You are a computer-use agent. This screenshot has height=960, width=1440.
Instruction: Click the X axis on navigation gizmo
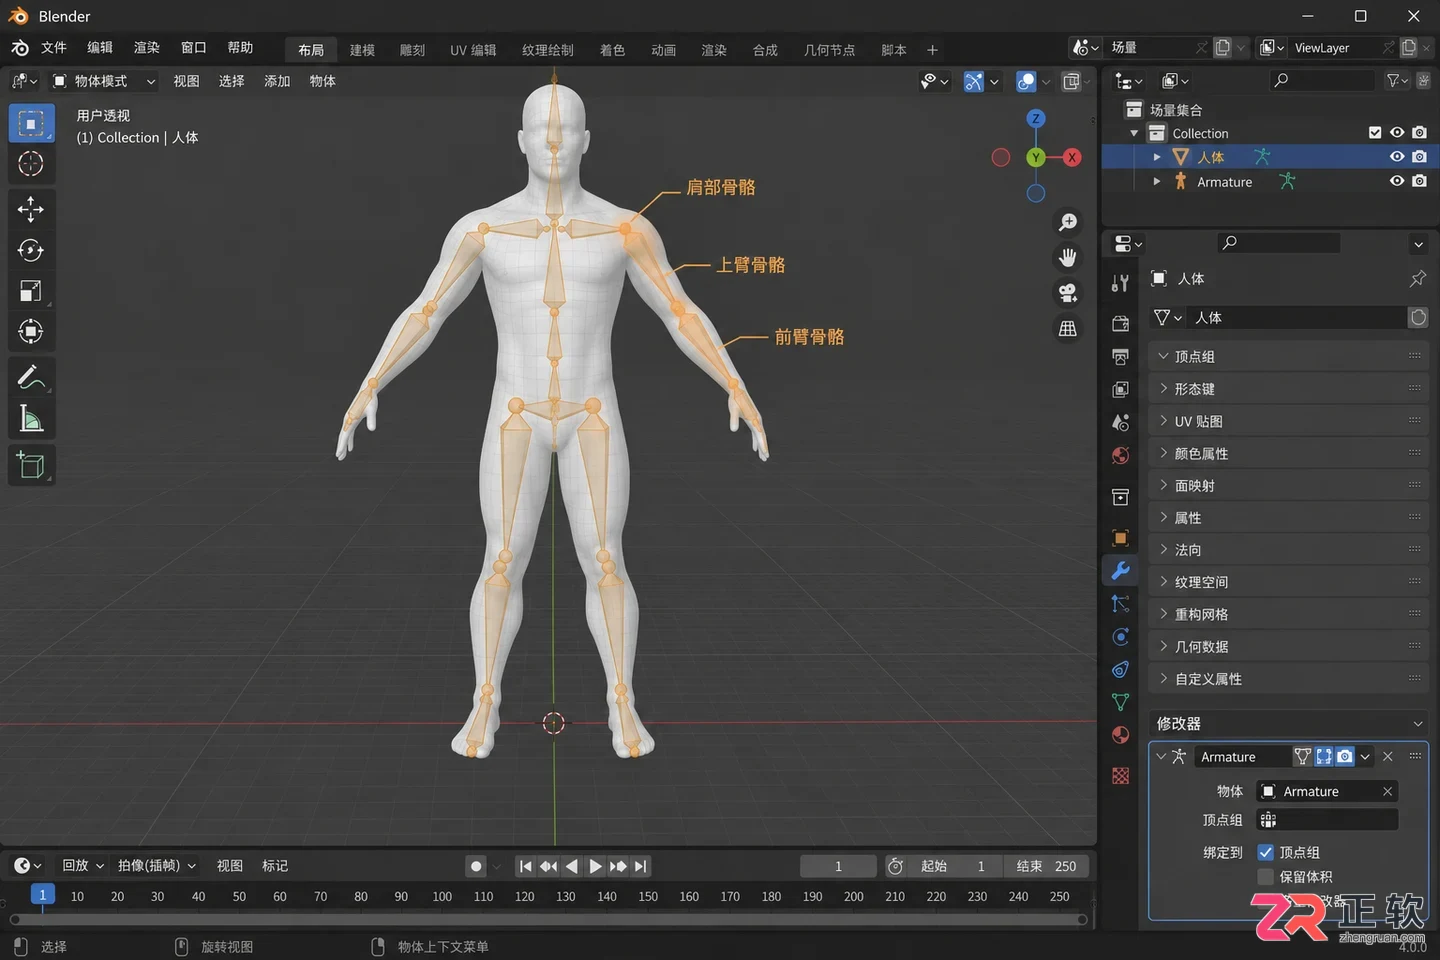tap(1072, 157)
